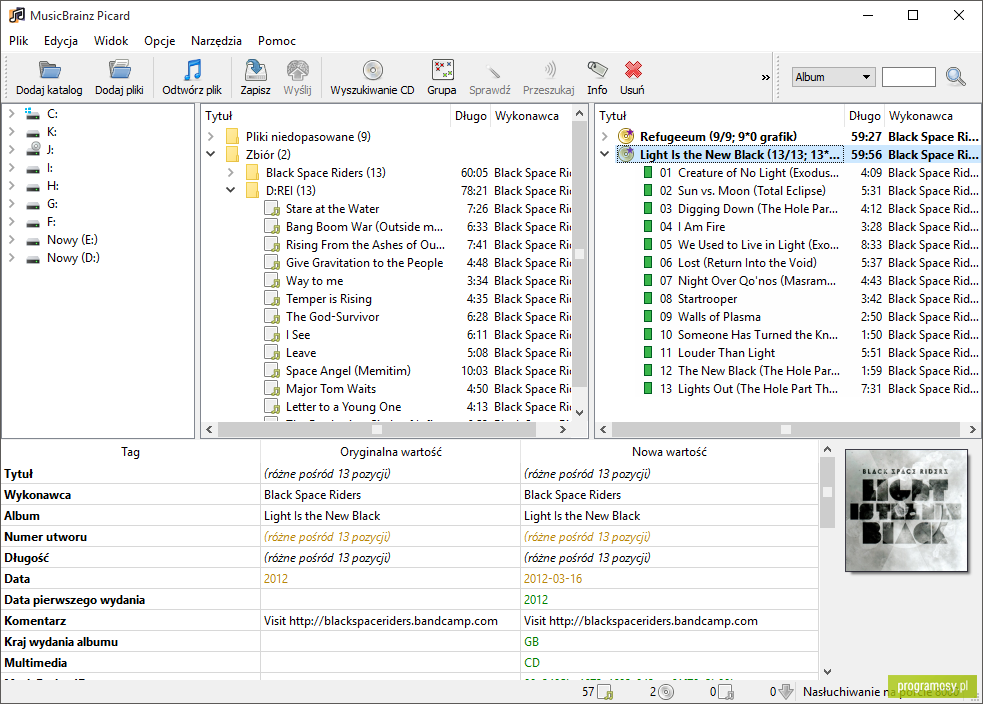
Task: Show hidden toolbar items via » chevron
Action: pyautogui.click(x=765, y=77)
